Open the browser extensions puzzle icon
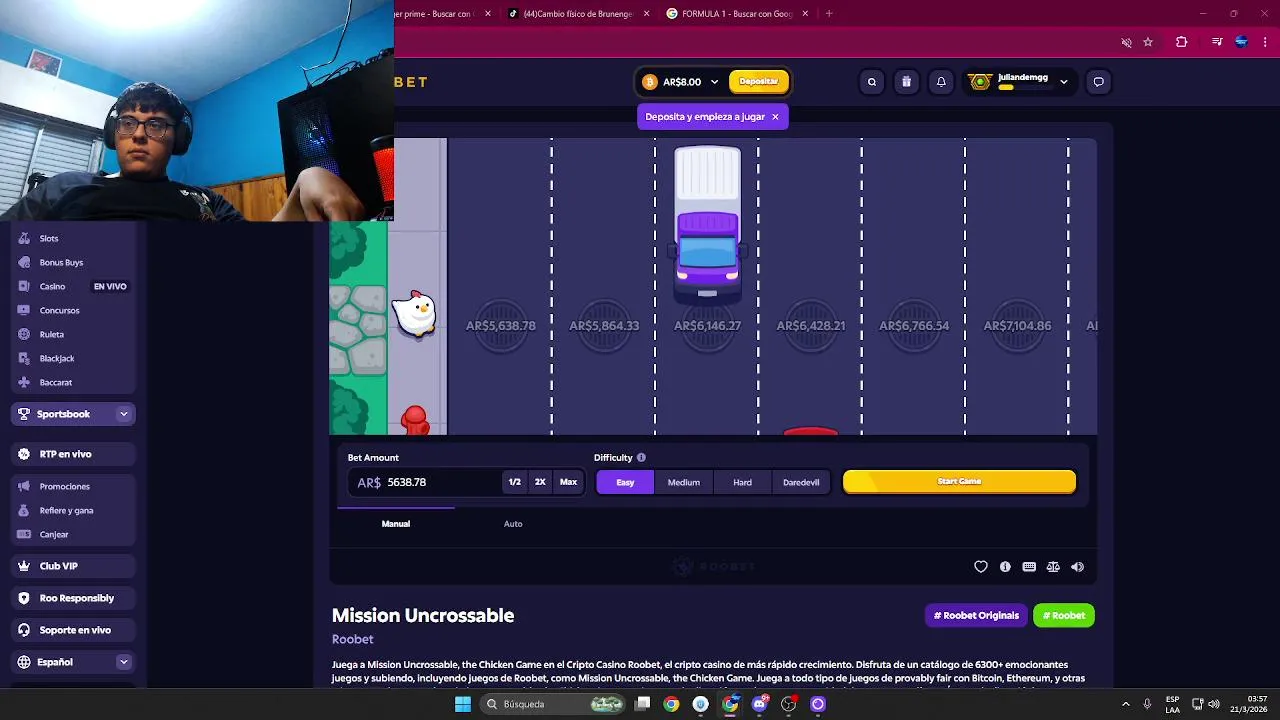 (1181, 42)
